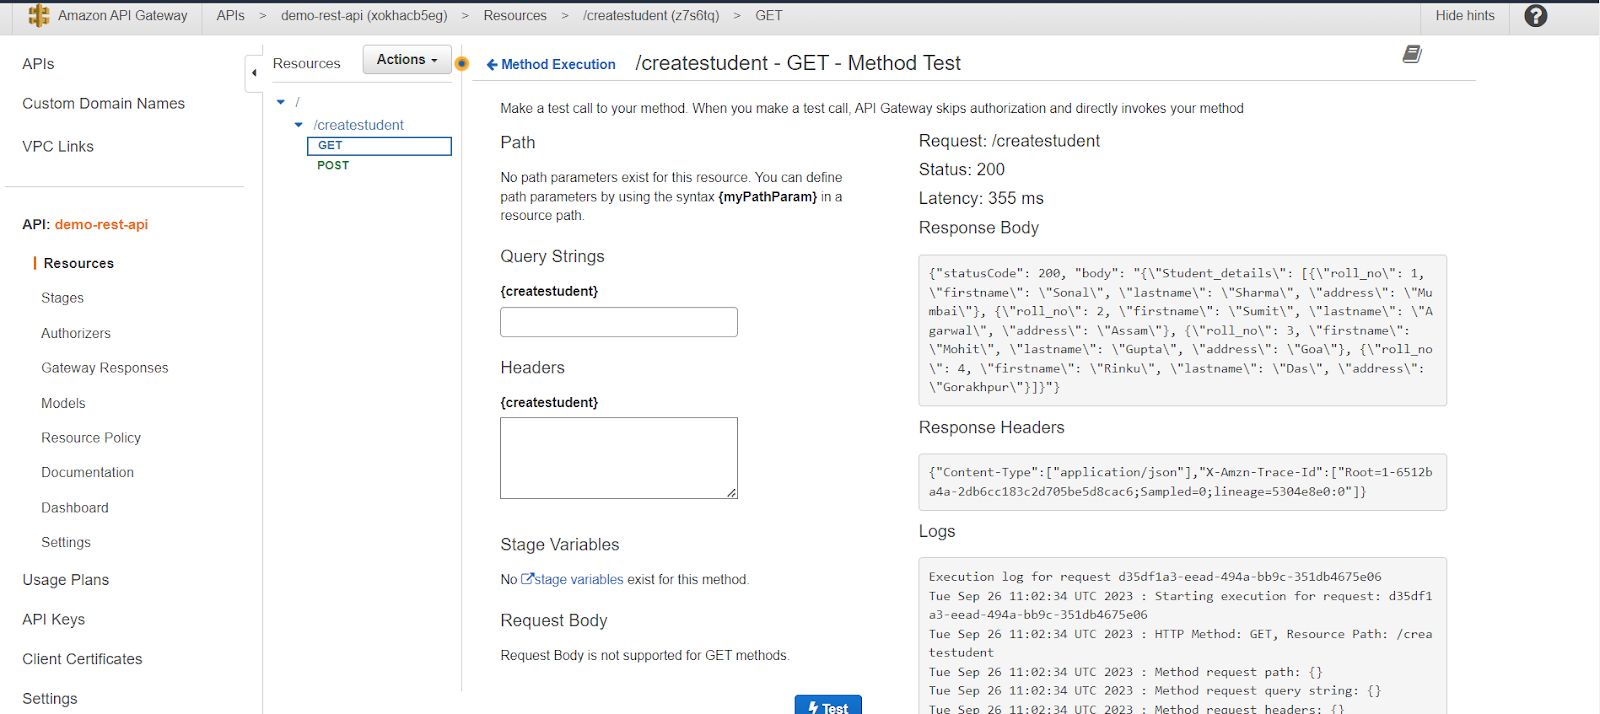Focus the Query Strings input field
1600x714 pixels.
pyautogui.click(x=619, y=322)
